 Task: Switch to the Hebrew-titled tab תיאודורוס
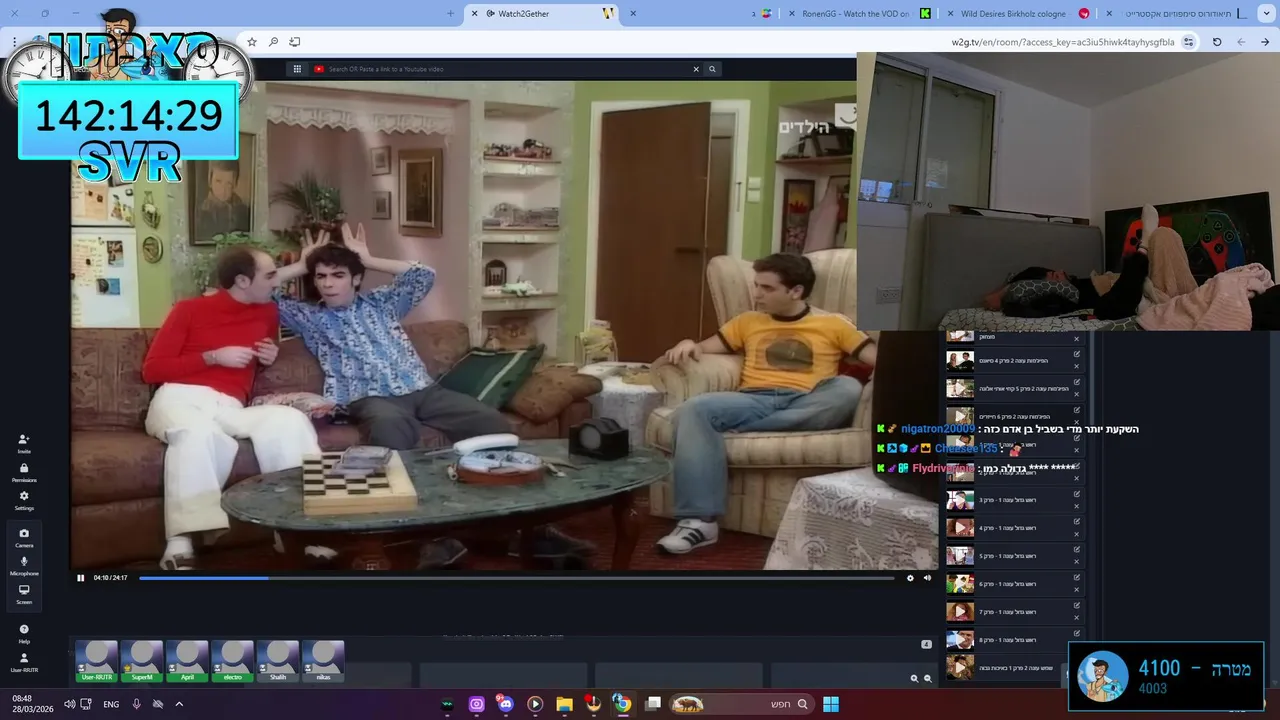click(x=1180, y=13)
